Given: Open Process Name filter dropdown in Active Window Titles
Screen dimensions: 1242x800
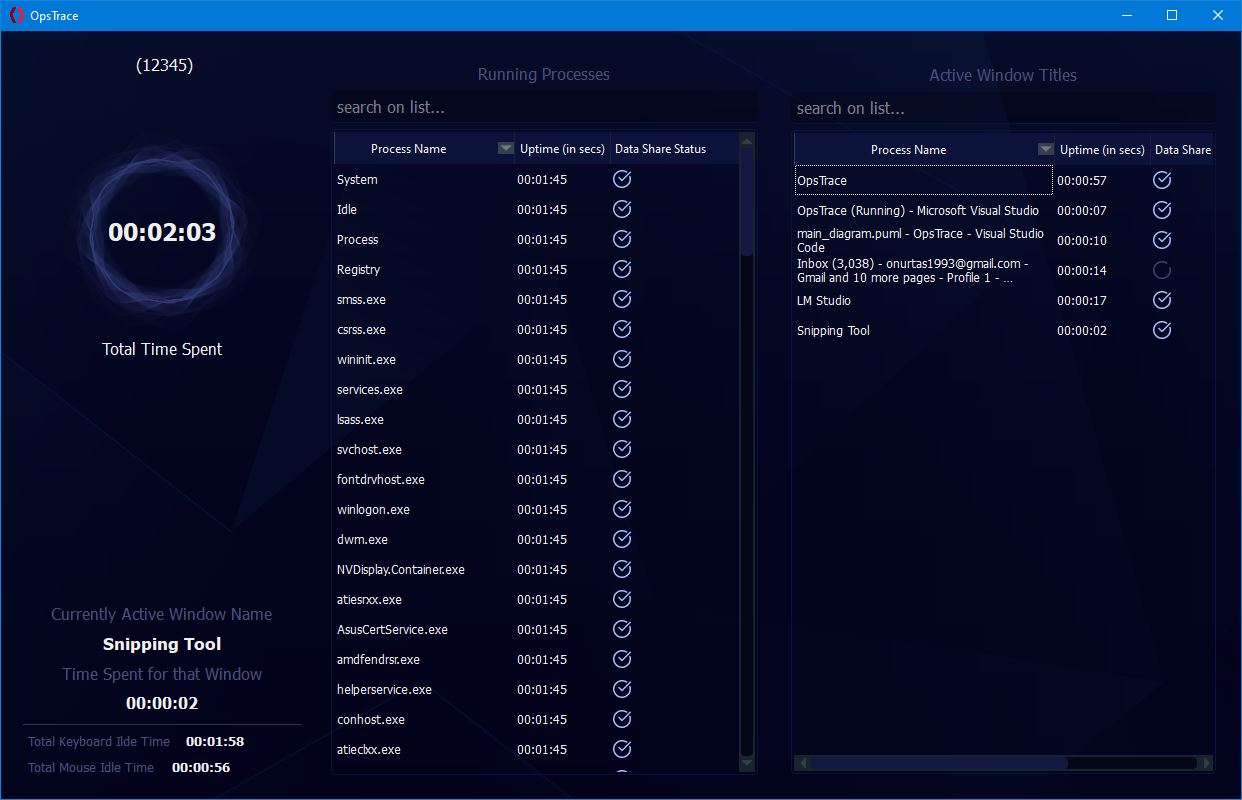Looking at the screenshot, I should (1045, 149).
